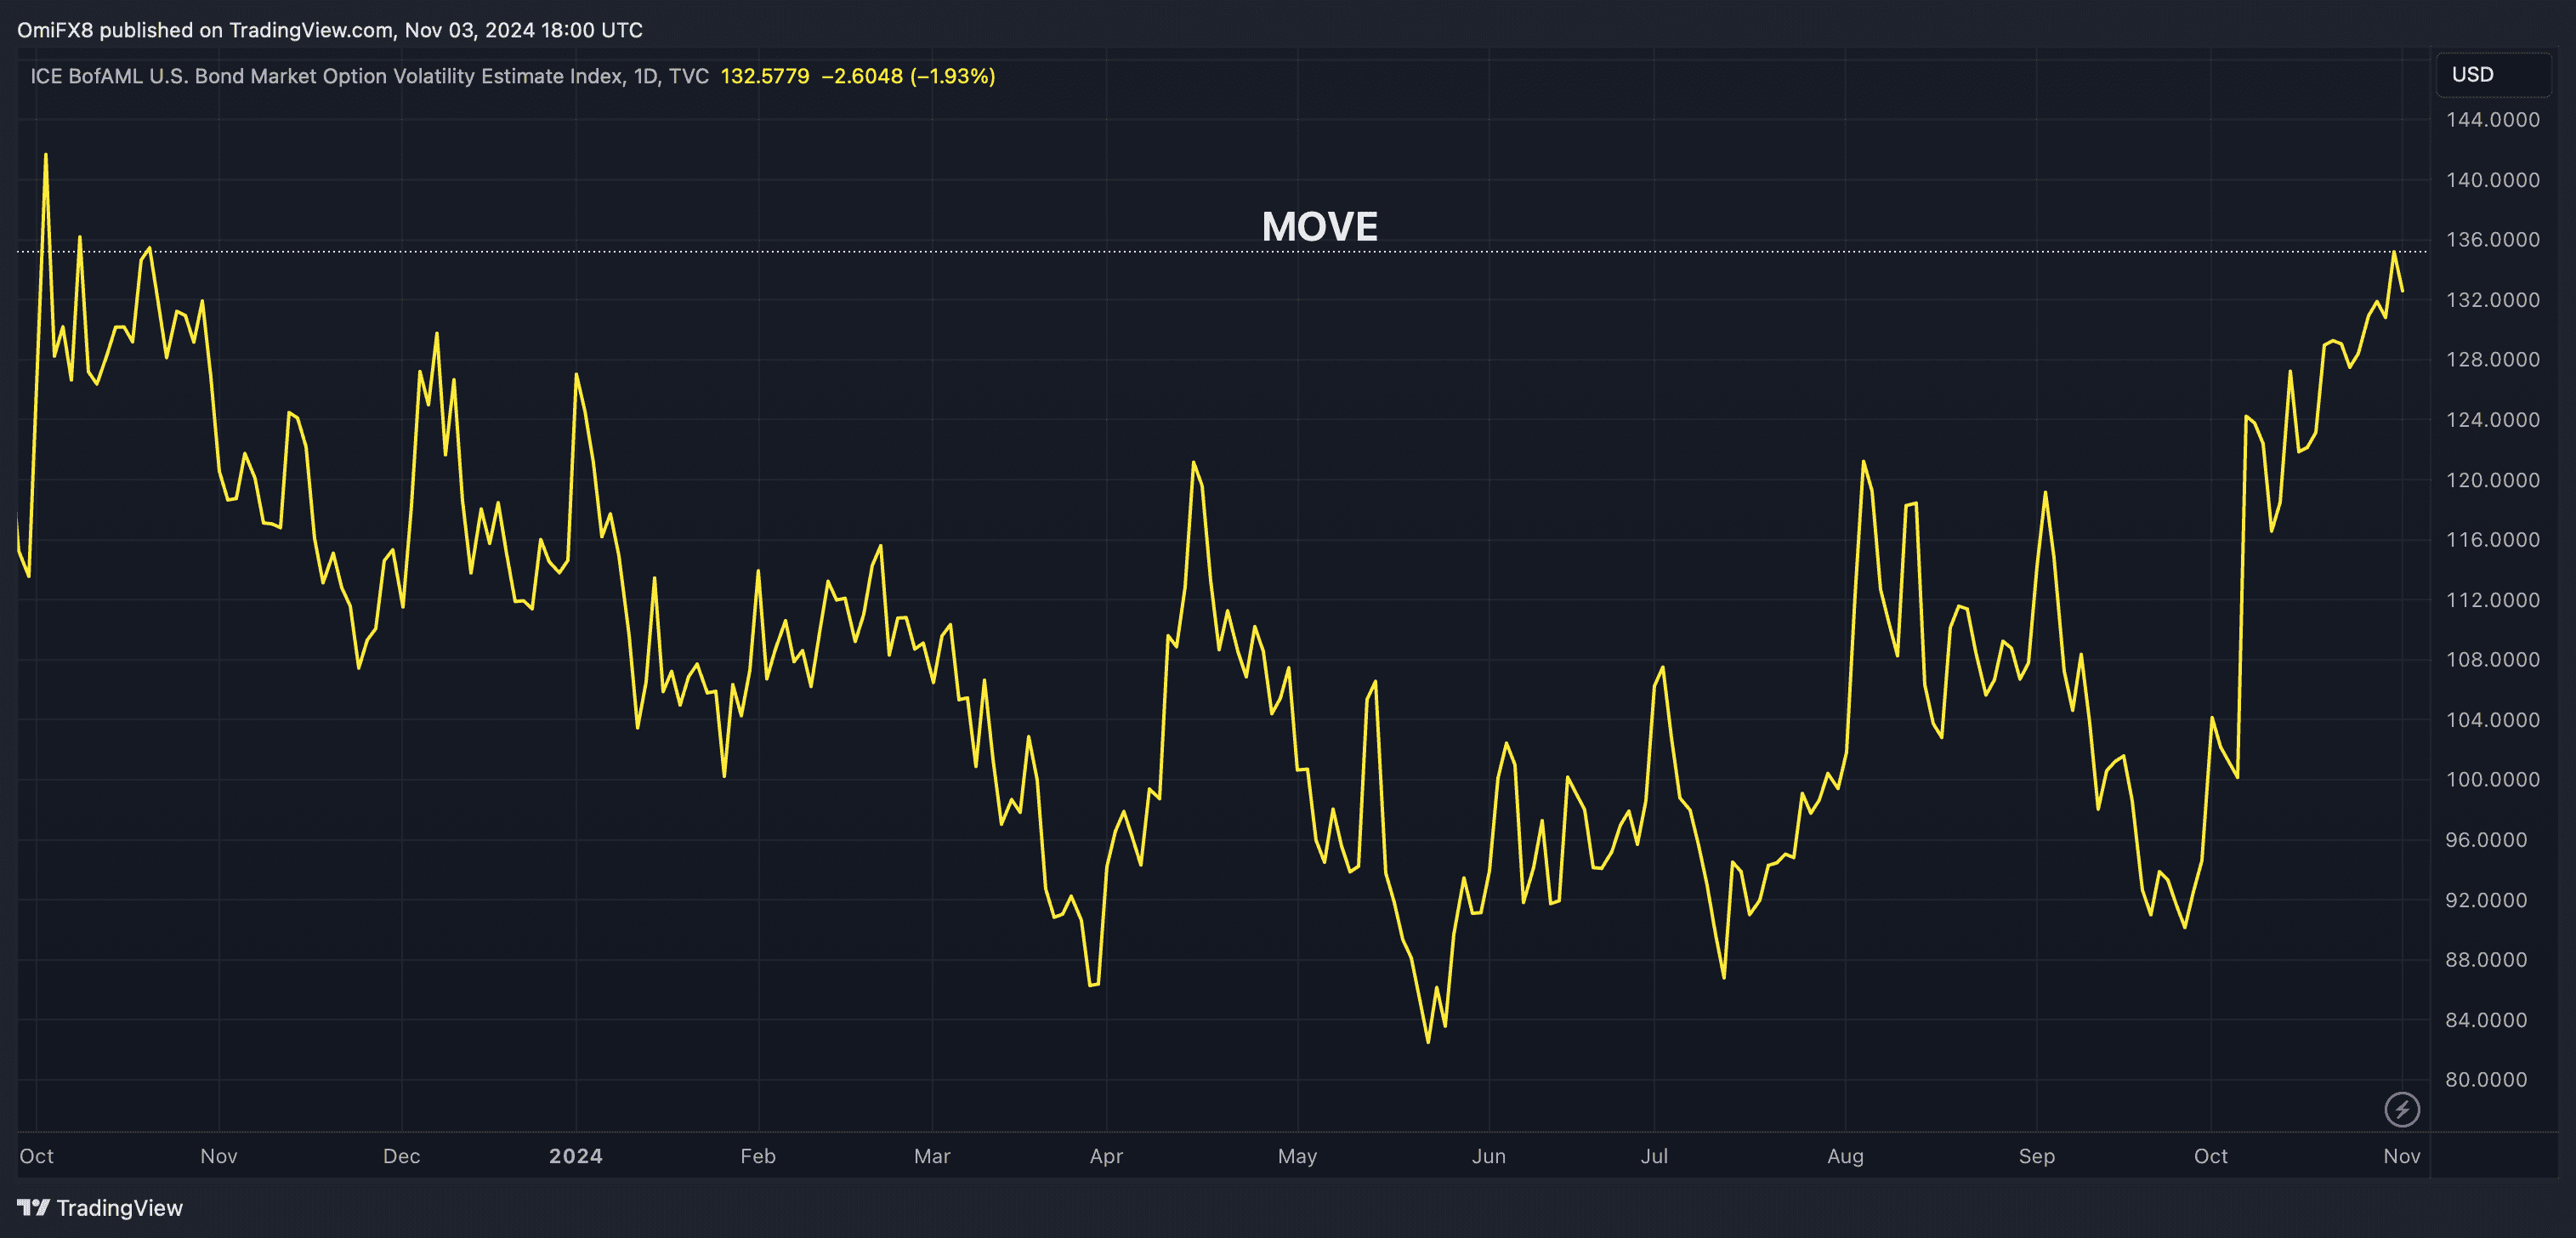Click the 128.0000 price axis label
The height and width of the screenshot is (1238, 2576).
point(2492,359)
